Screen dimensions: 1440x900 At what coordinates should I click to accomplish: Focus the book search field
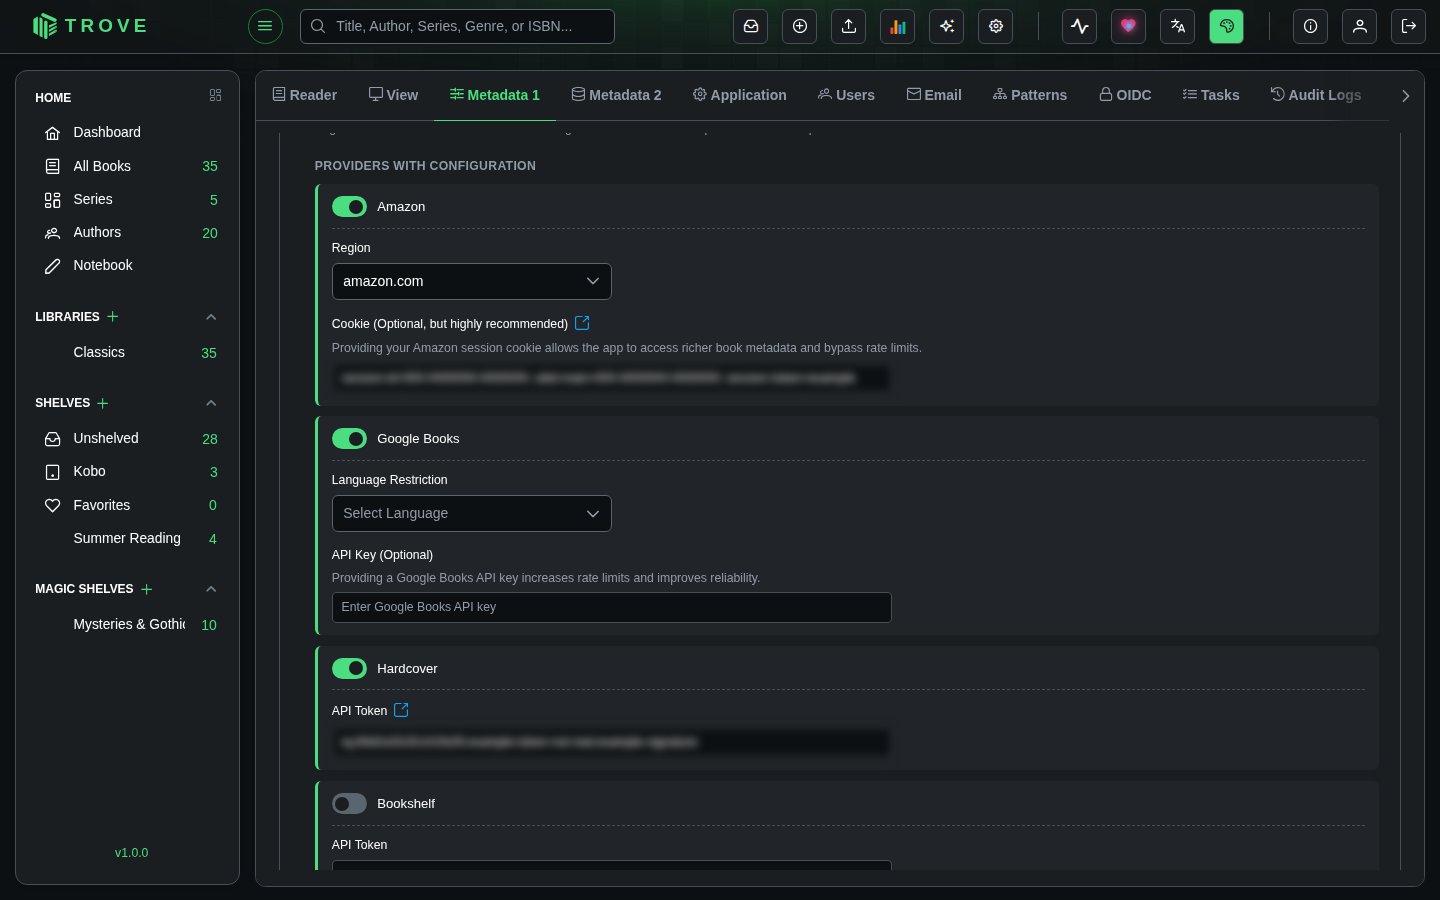pyautogui.click(x=458, y=27)
